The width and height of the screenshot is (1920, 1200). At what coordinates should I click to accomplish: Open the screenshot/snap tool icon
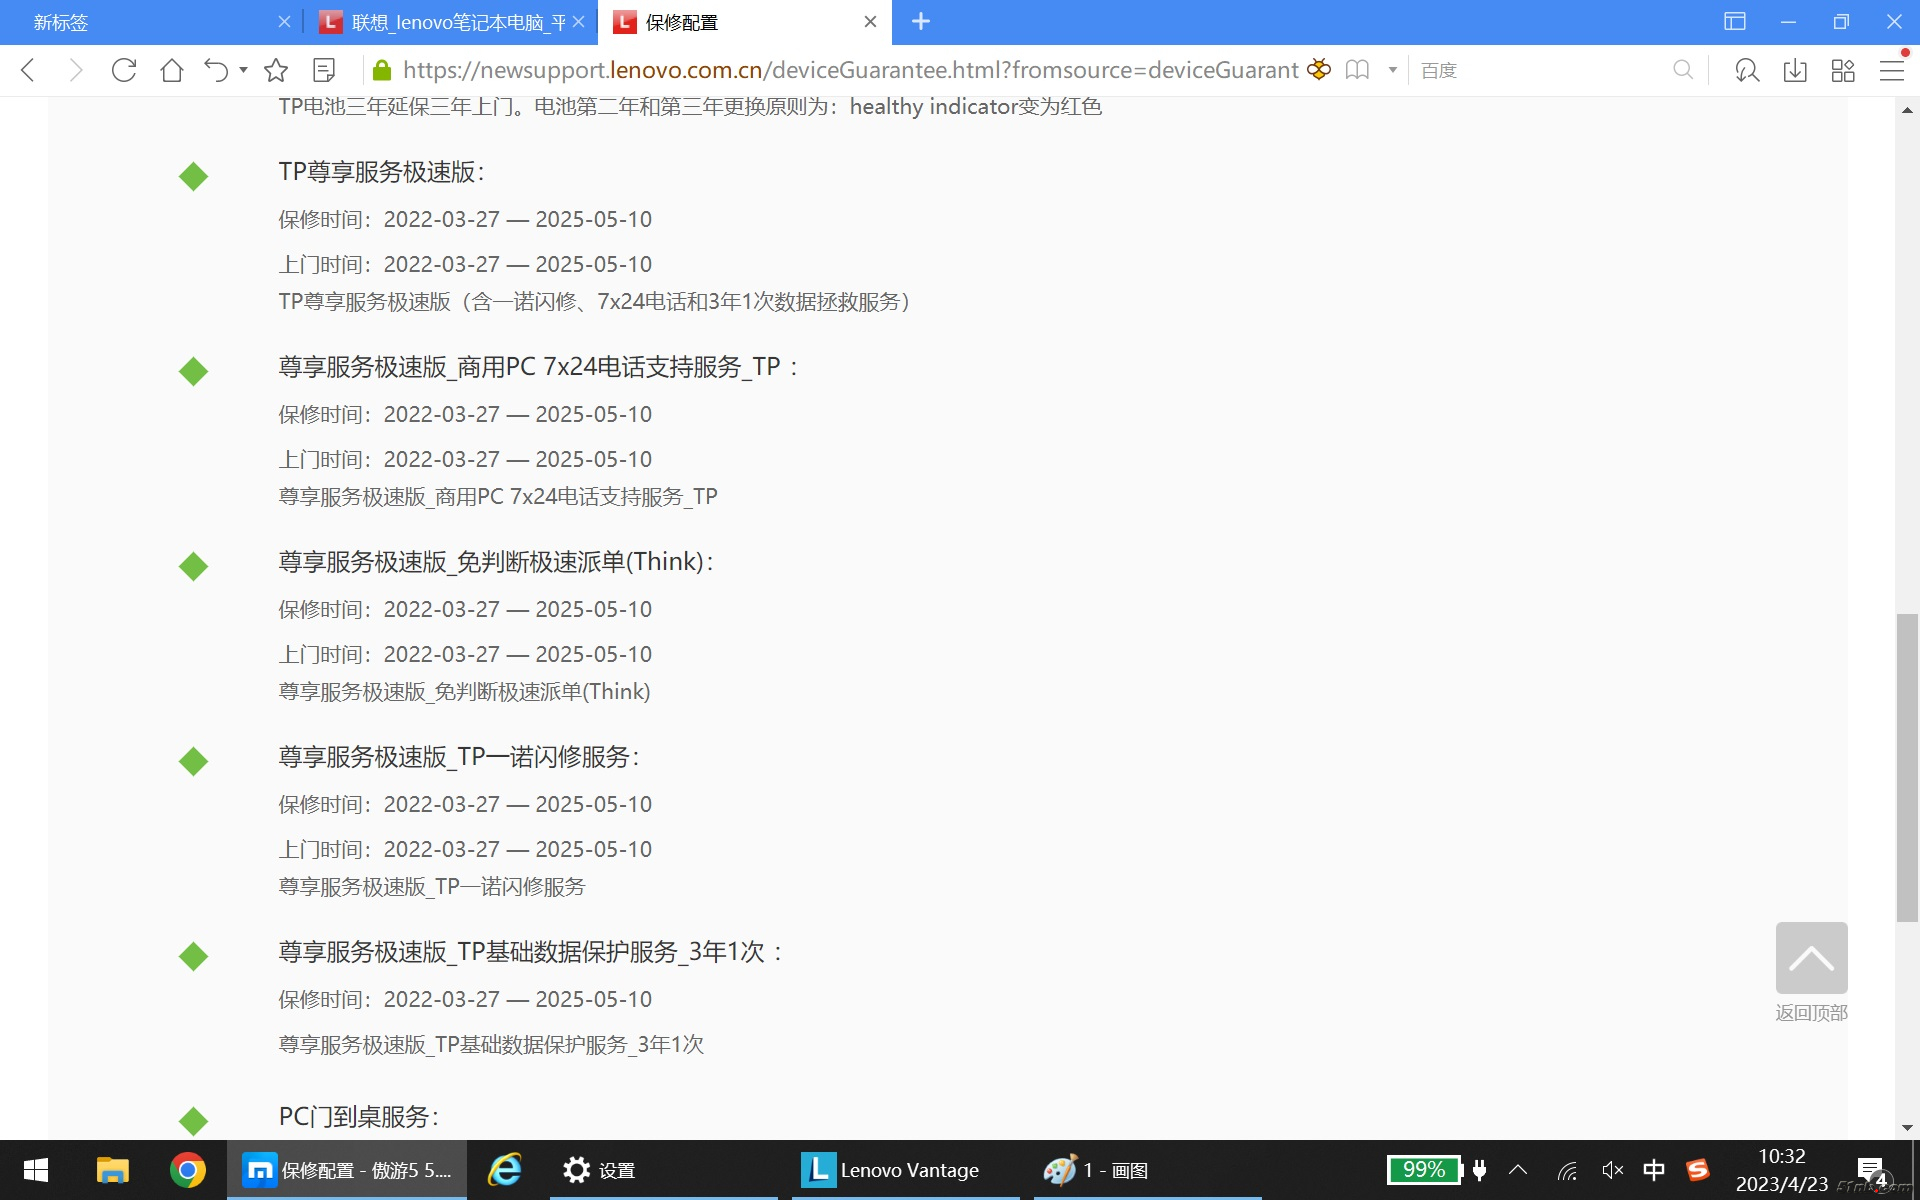click(x=1747, y=70)
